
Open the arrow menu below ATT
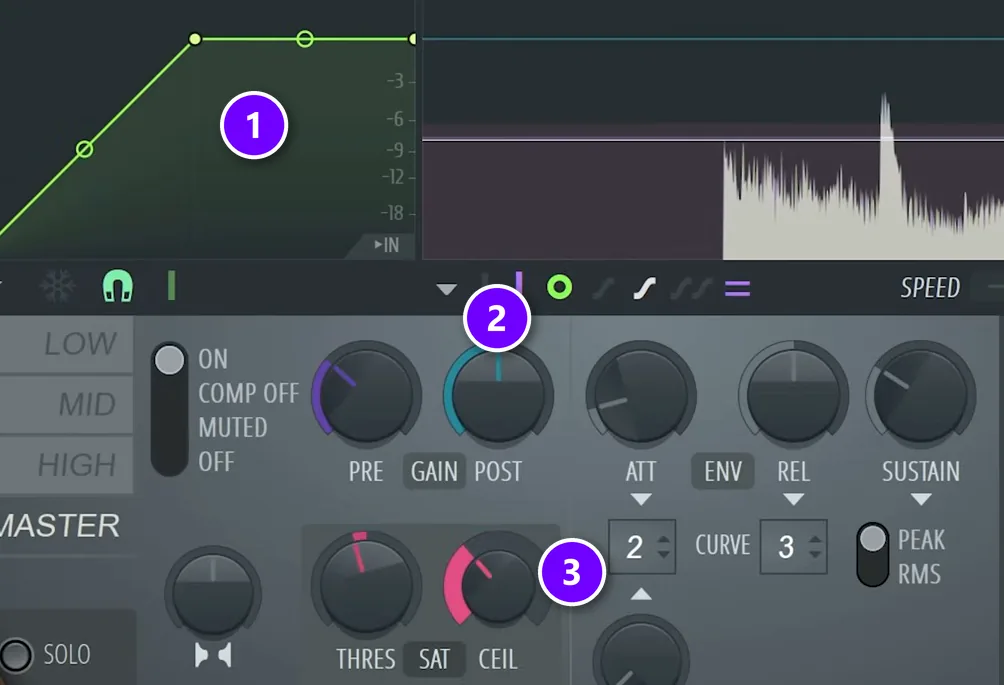640,499
